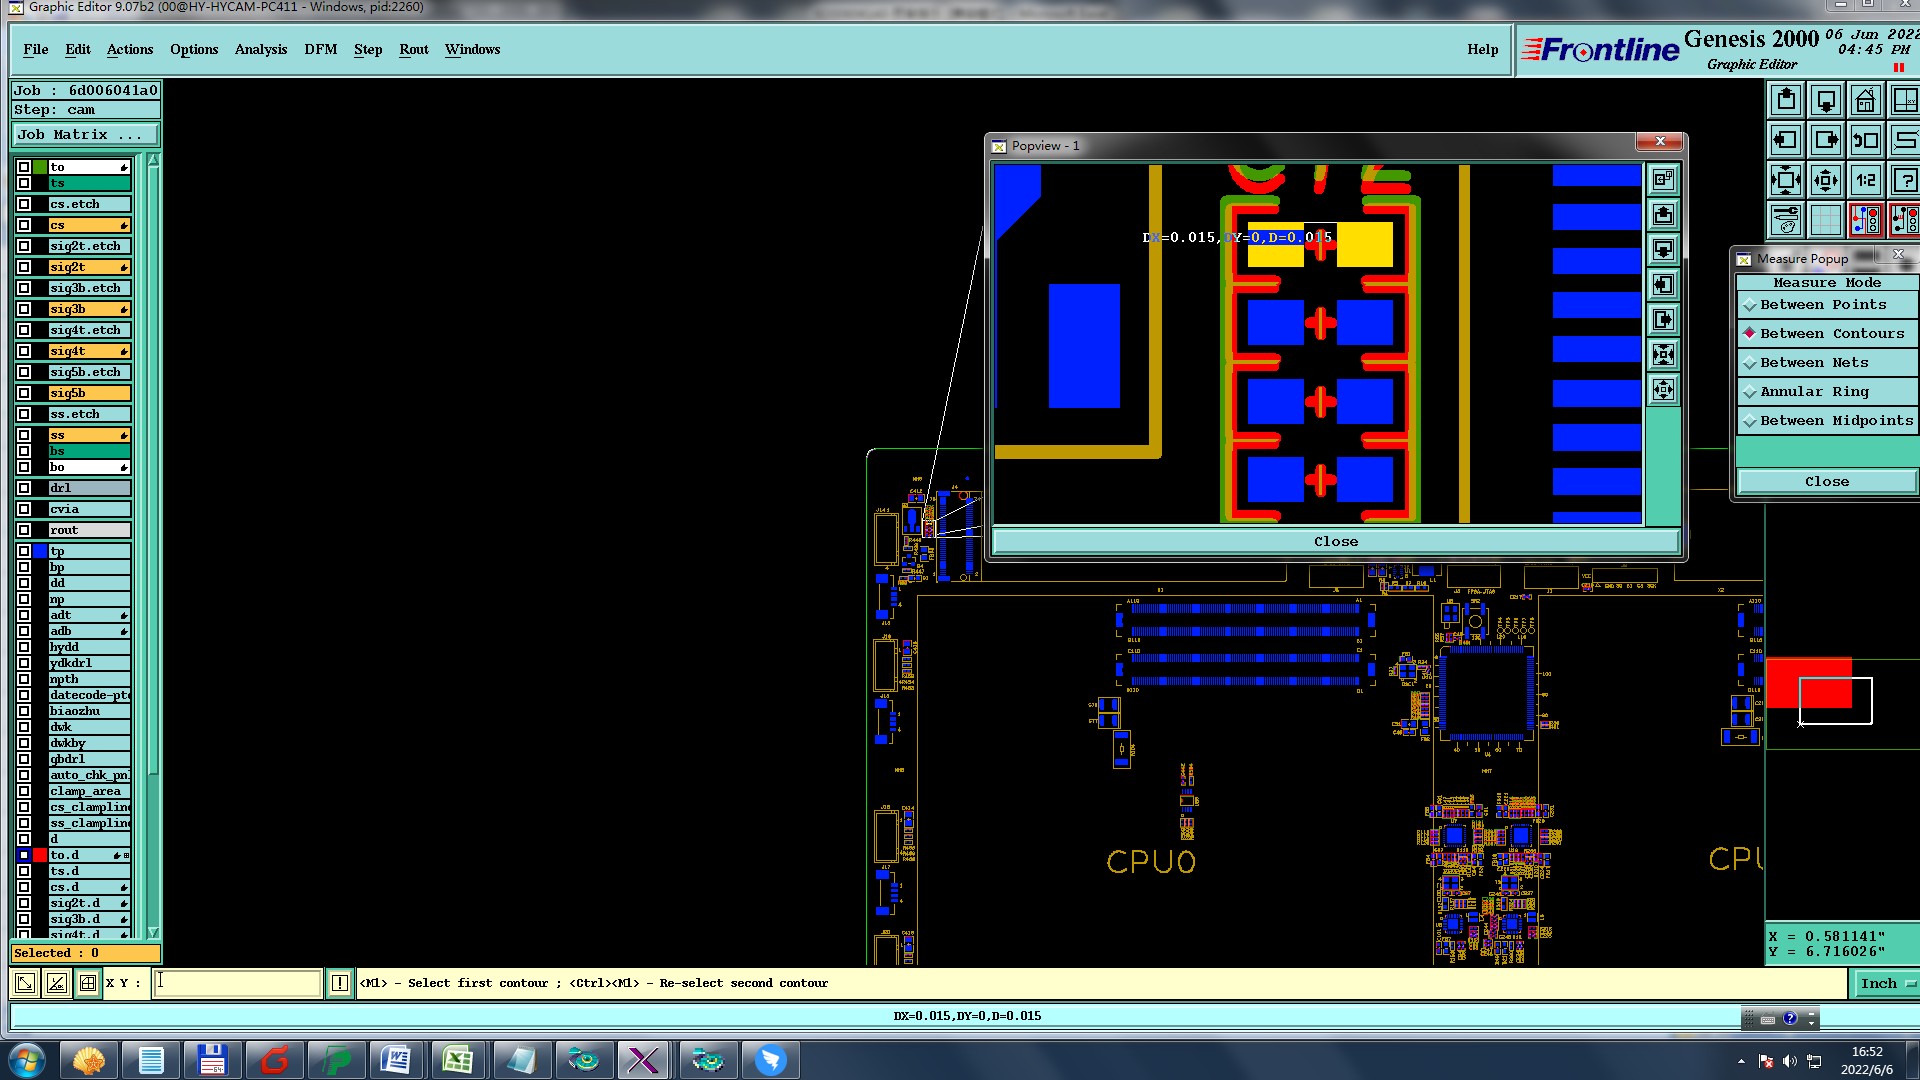Open the Inch units dropdown
Image resolution: width=1920 pixels, height=1080 pixels.
(1886, 984)
